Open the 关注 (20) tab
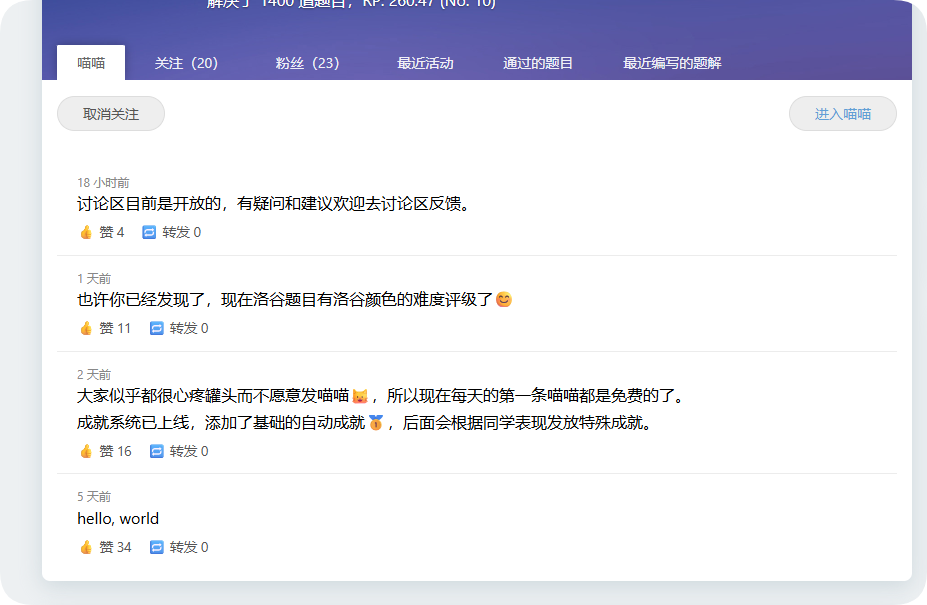Image resolution: width=927 pixels, height=605 pixels. (186, 63)
